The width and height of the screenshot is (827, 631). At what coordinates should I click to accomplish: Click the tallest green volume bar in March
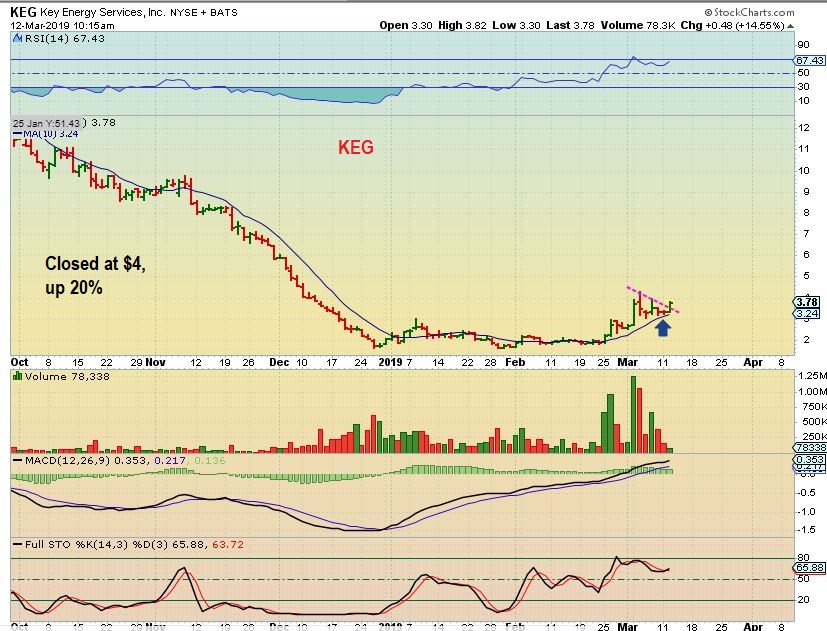tap(633, 414)
